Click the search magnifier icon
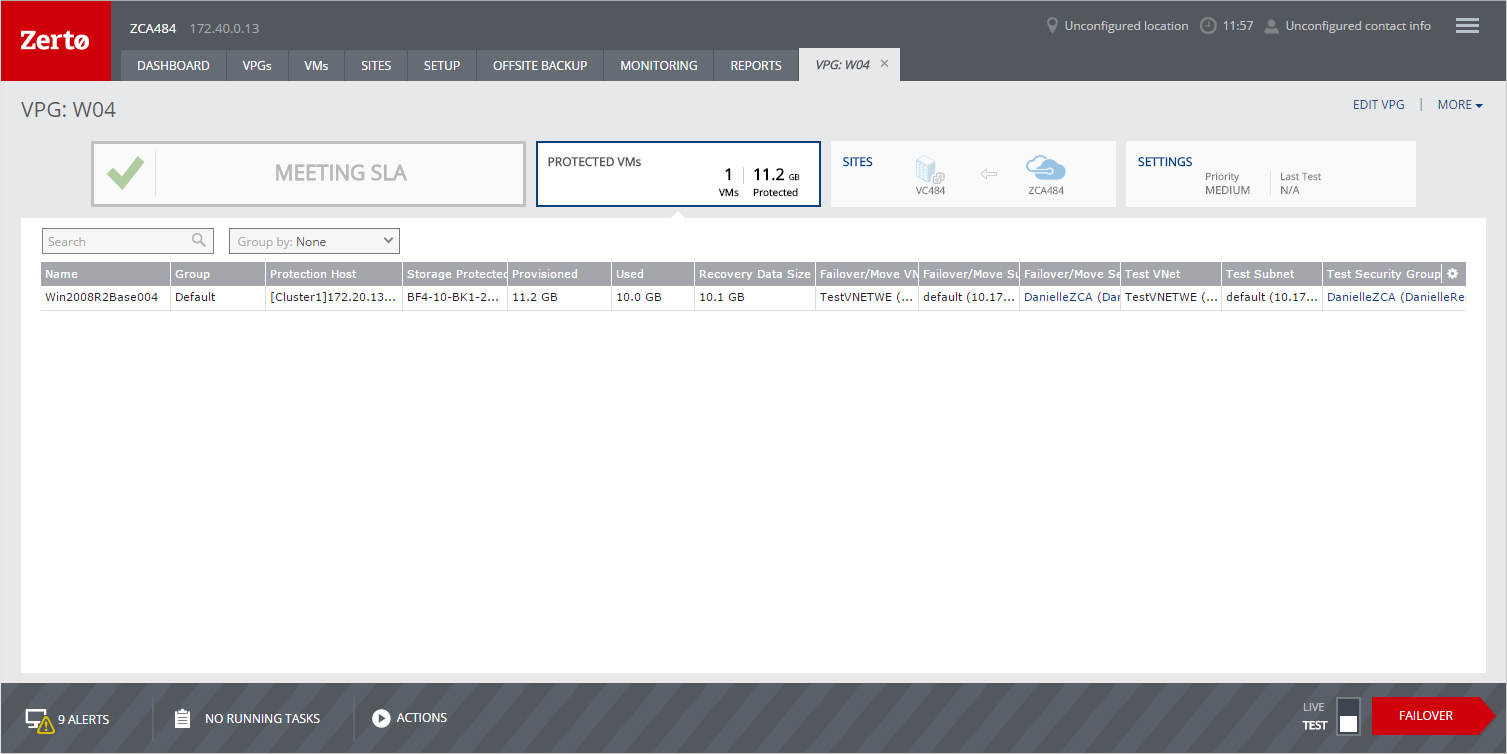 199,240
